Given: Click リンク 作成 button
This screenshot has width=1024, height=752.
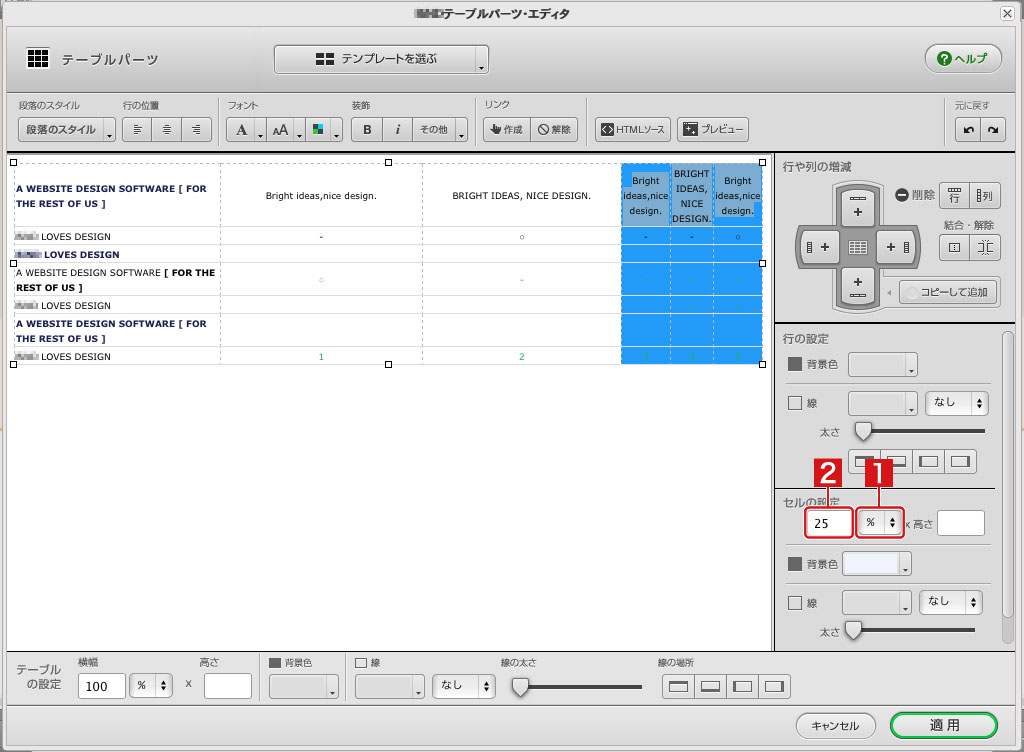Looking at the screenshot, I should click(507, 129).
